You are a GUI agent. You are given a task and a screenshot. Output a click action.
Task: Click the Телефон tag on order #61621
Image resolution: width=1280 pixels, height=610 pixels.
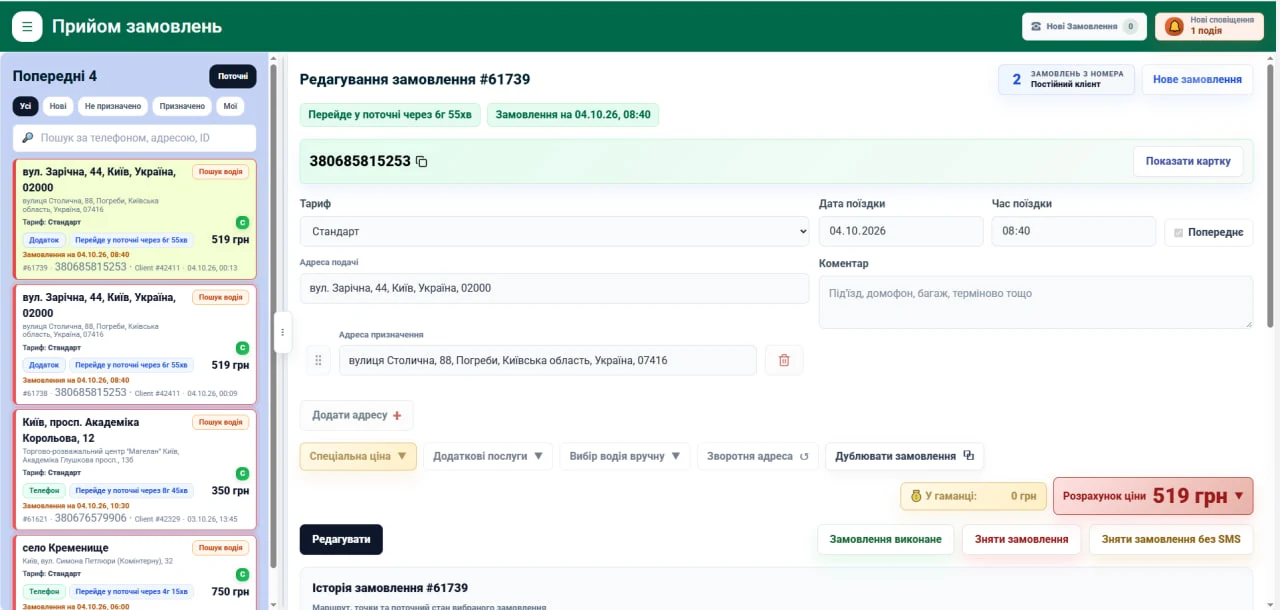pyautogui.click(x=44, y=491)
